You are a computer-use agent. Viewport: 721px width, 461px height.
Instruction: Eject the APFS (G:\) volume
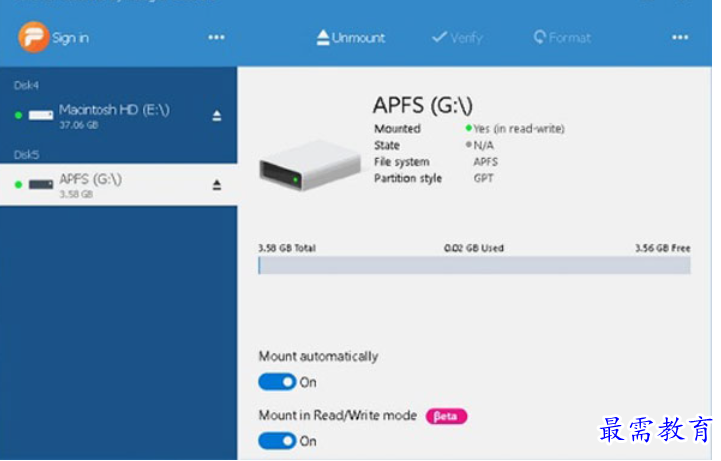pos(217,185)
